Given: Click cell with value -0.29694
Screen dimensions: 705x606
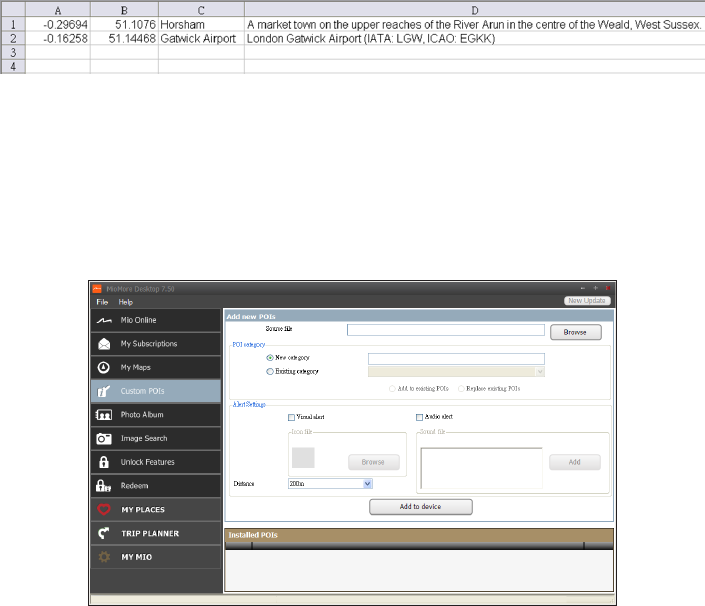Looking at the screenshot, I should pos(58,25).
